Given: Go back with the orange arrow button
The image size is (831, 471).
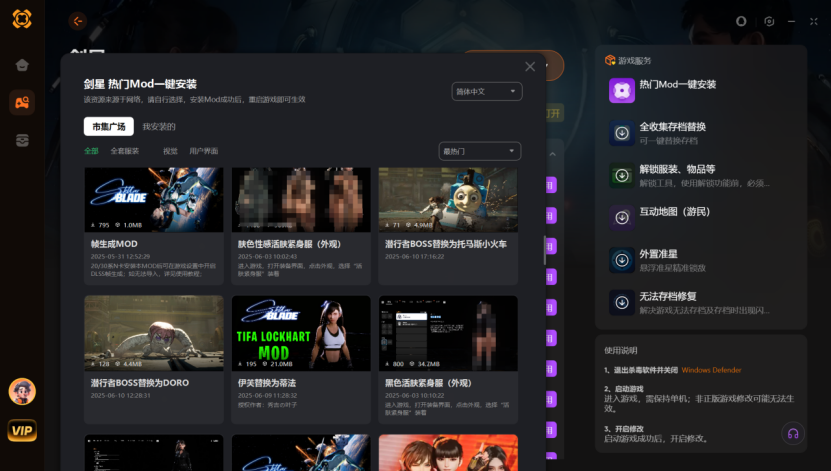Looking at the screenshot, I should [78, 21].
